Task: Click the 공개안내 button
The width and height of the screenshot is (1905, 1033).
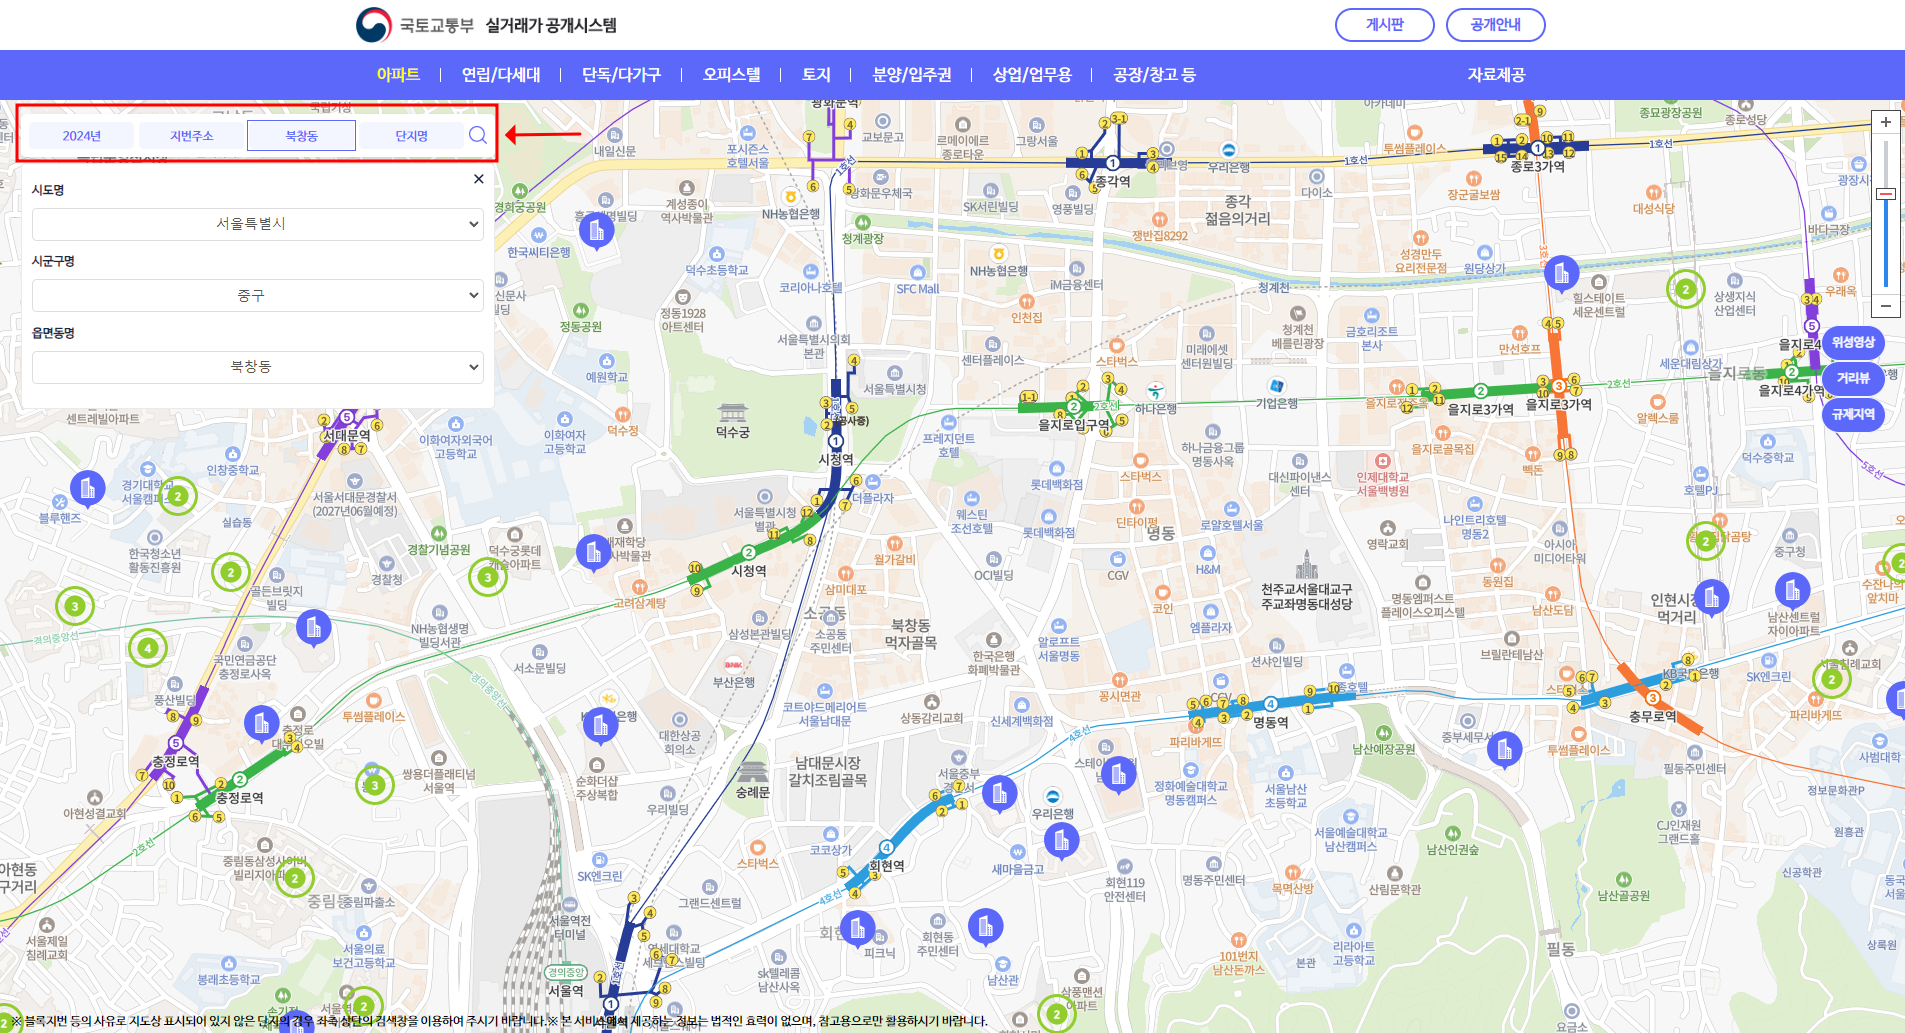Action: 1496,25
